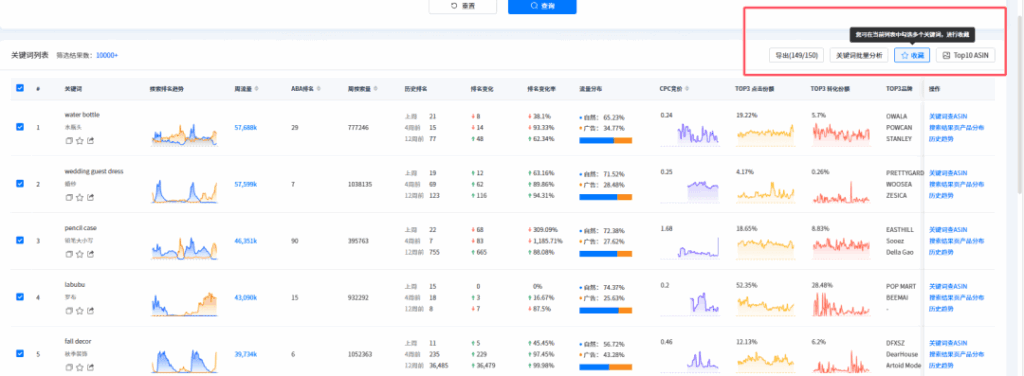Click the POP MART brand name
The image size is (1024, 376).
pyautogui.click(x=902, y=286)
